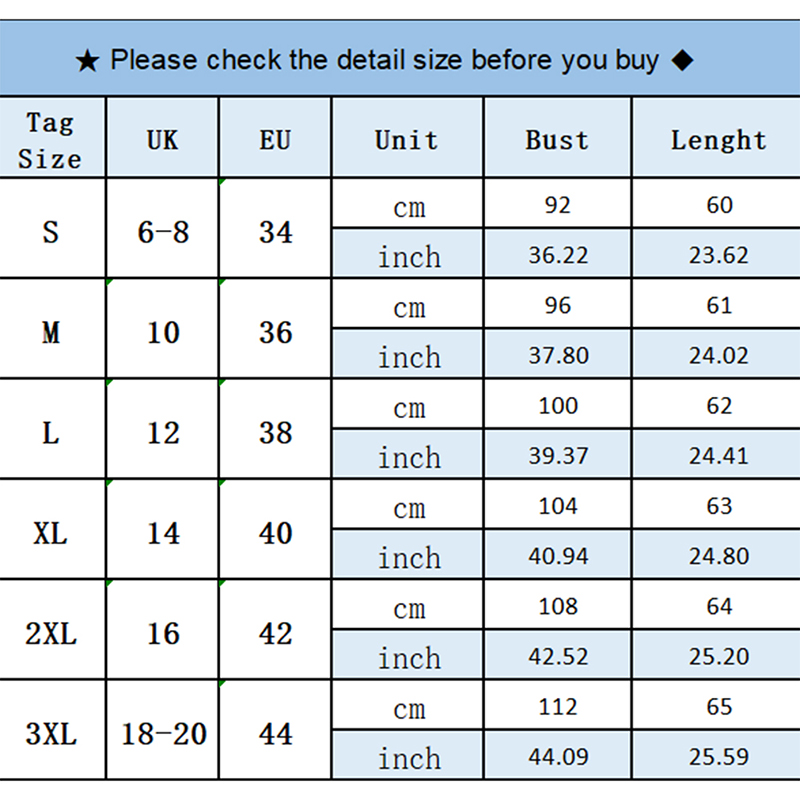Screen dimensions: 800x800
Task: Click the 'Unit' column header
Action: (x=407, y=140)
